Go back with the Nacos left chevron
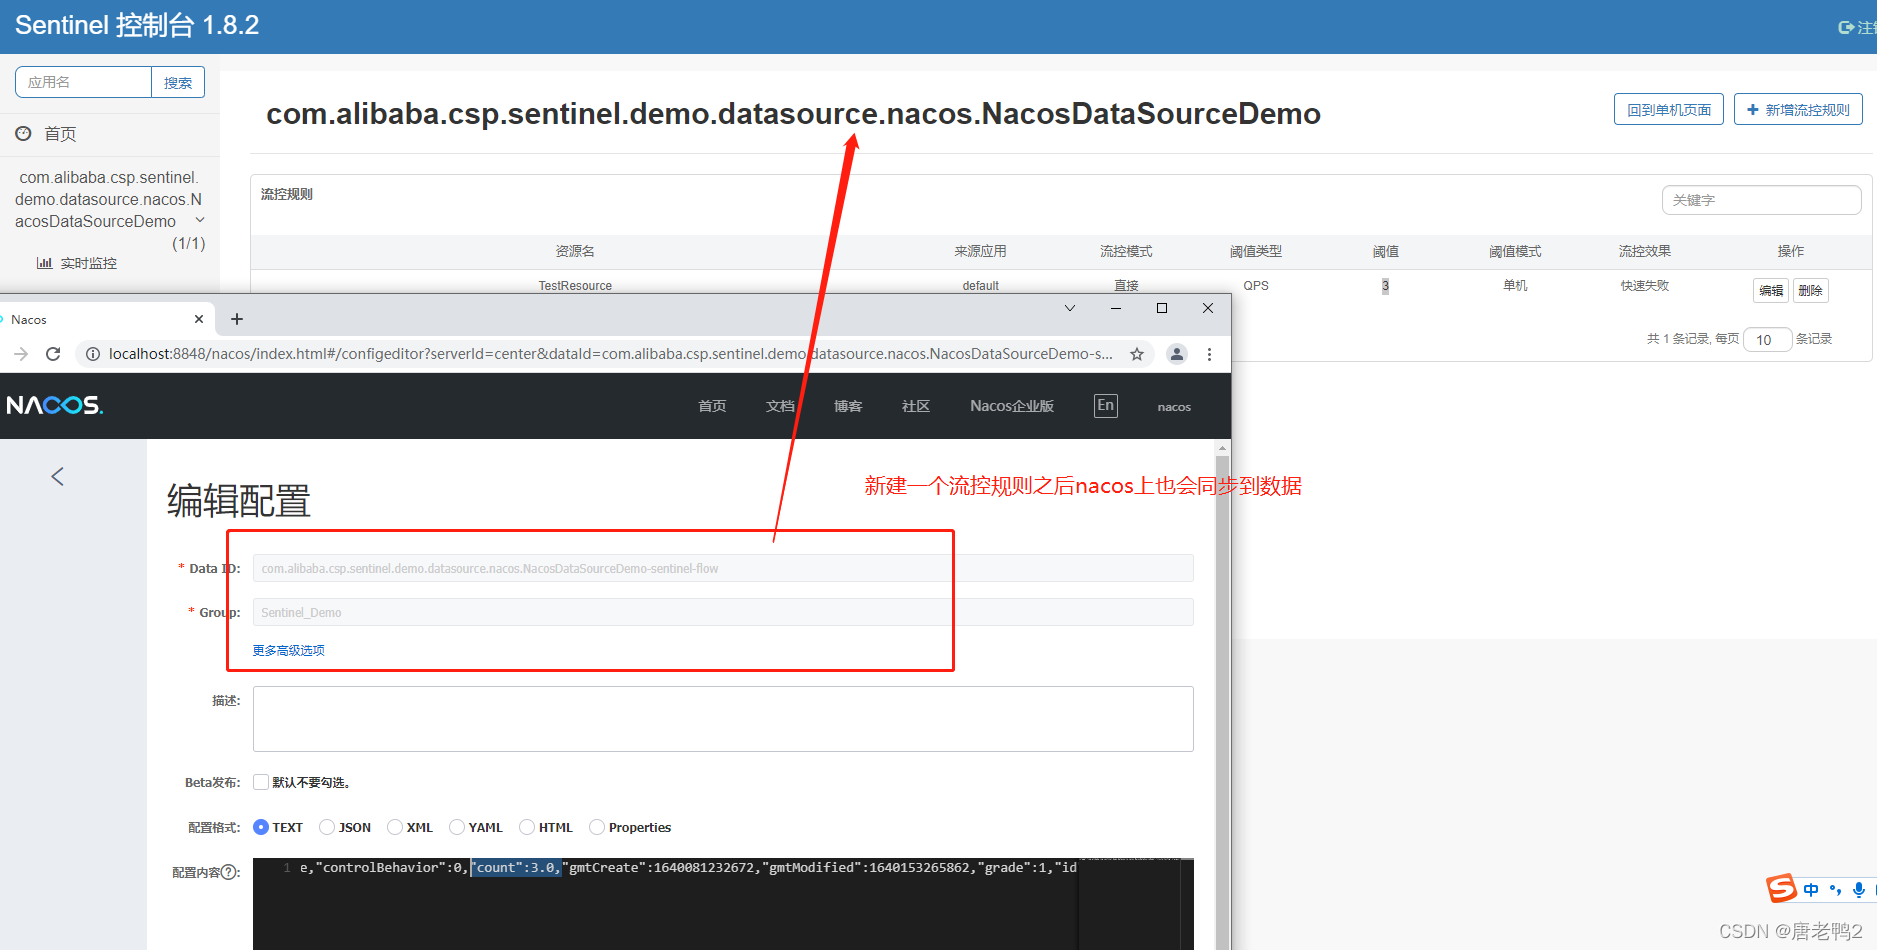 pyautogui.click(x=57, y=476)
